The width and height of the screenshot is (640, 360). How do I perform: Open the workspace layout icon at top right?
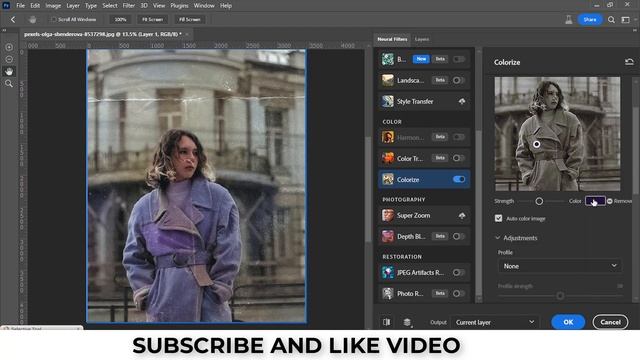coord(625,20)
